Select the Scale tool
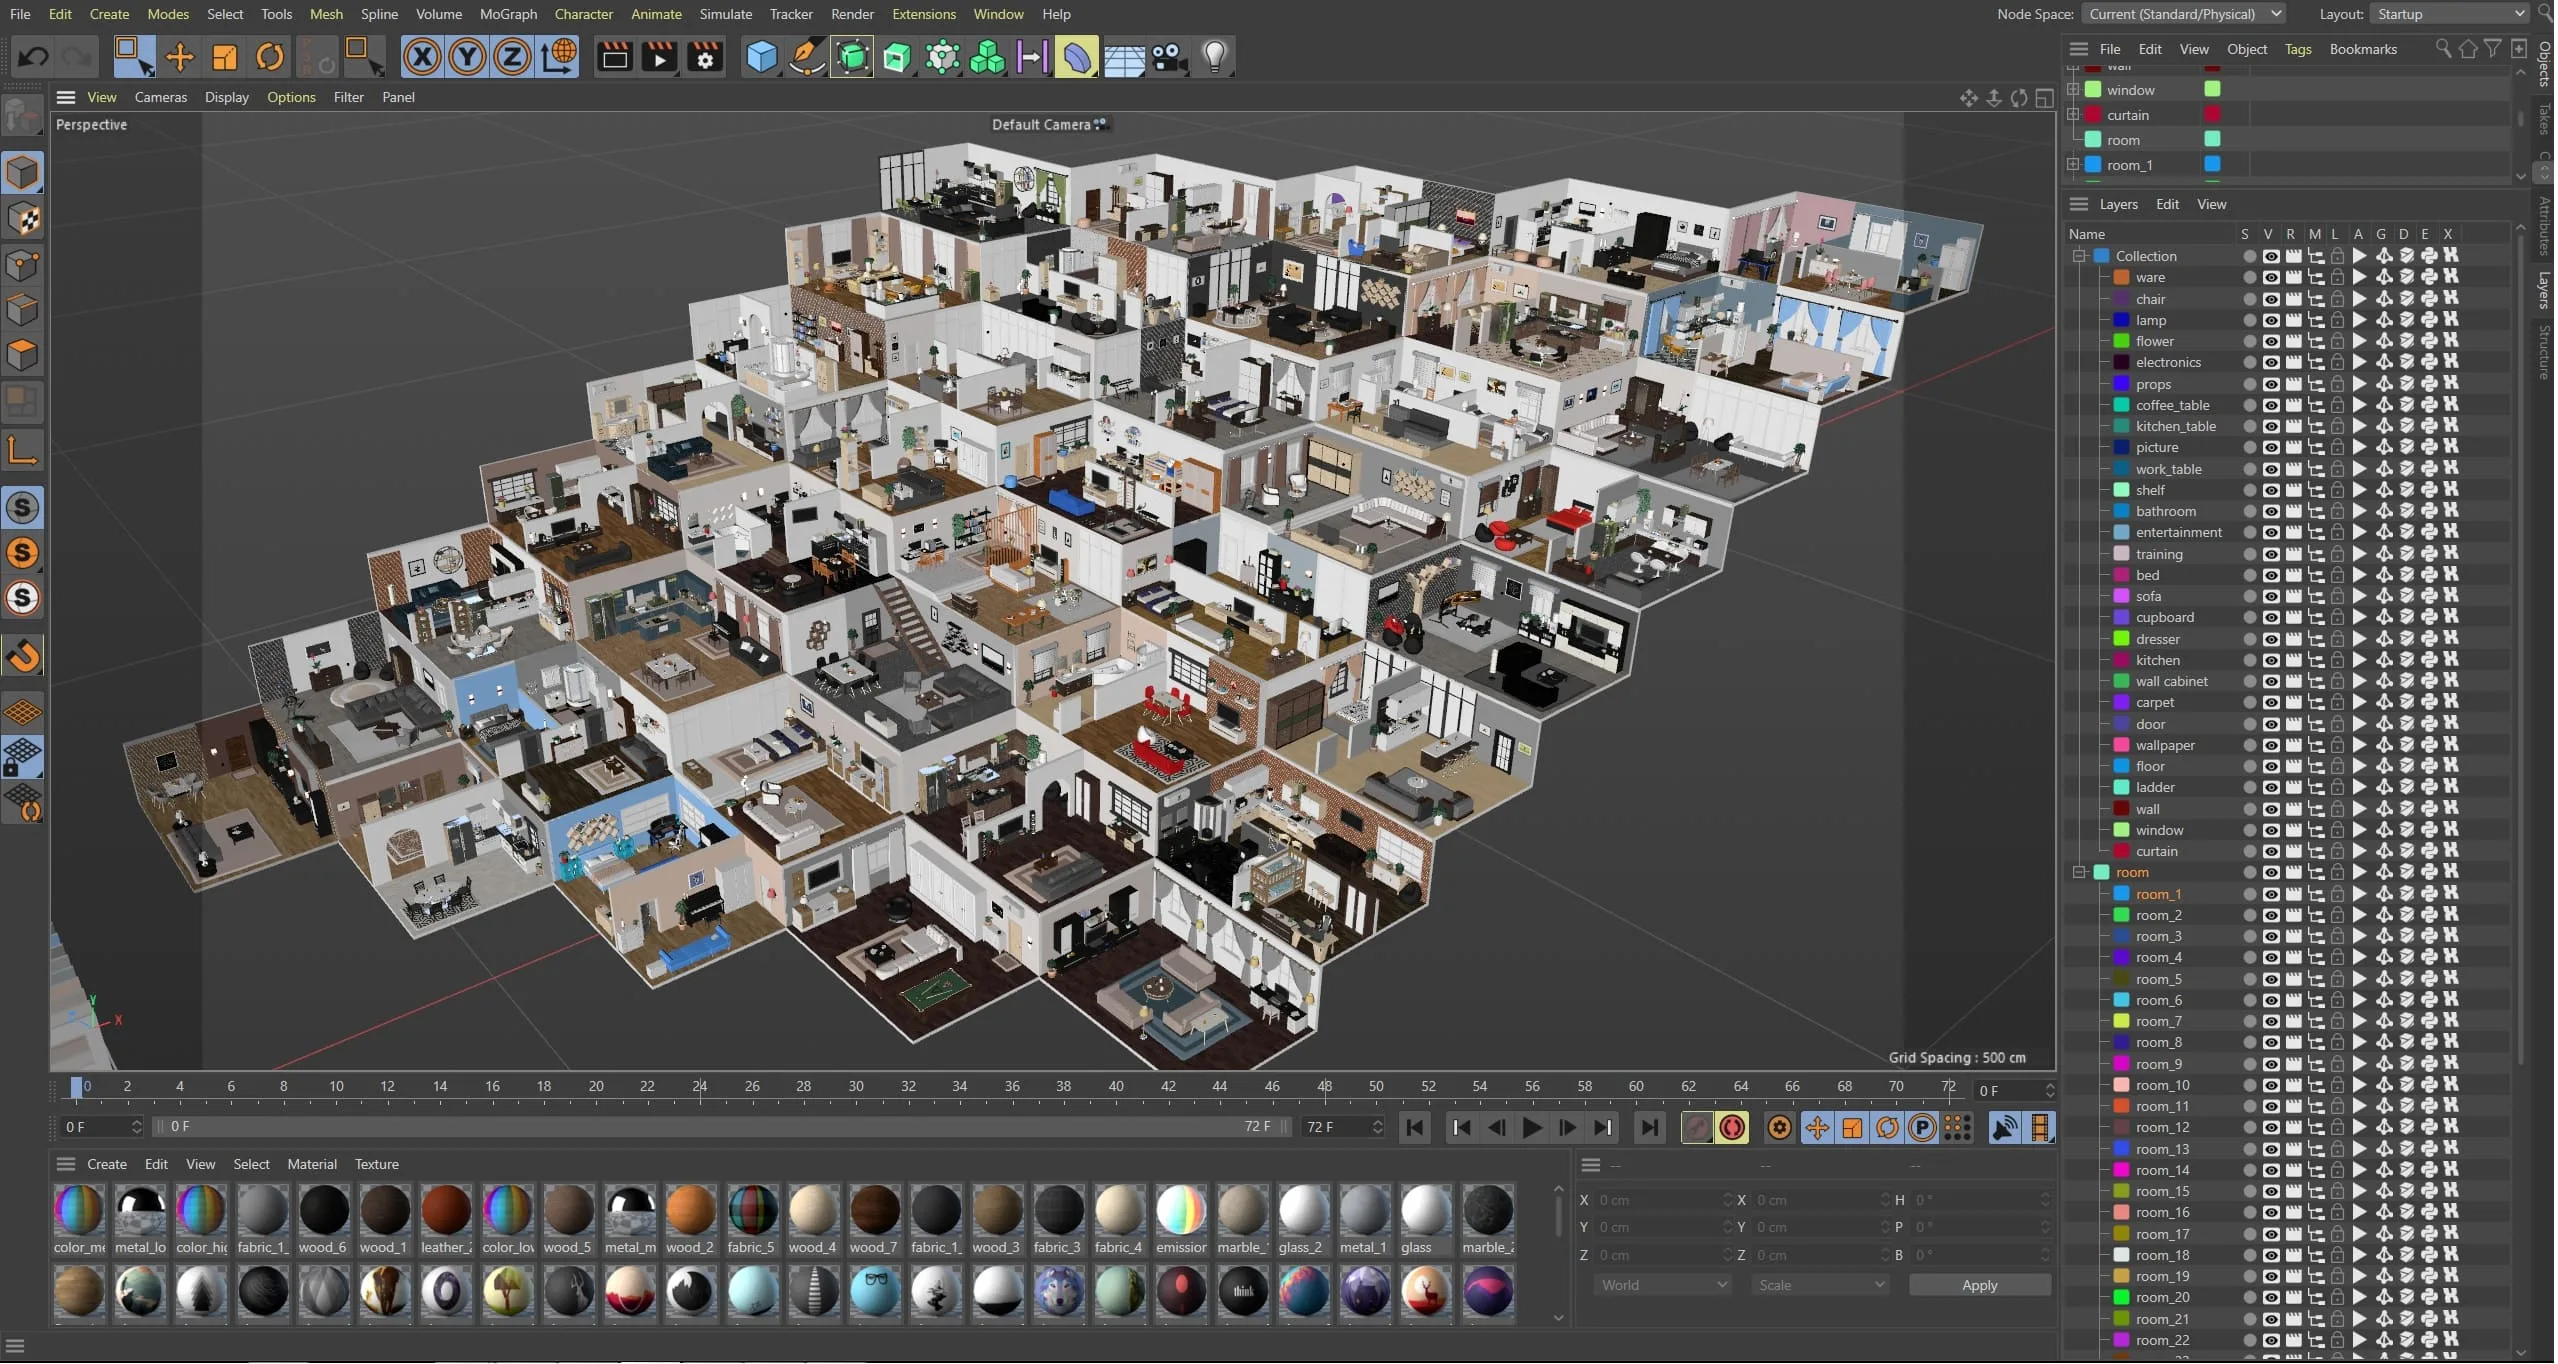 click(x=225, y=57)
